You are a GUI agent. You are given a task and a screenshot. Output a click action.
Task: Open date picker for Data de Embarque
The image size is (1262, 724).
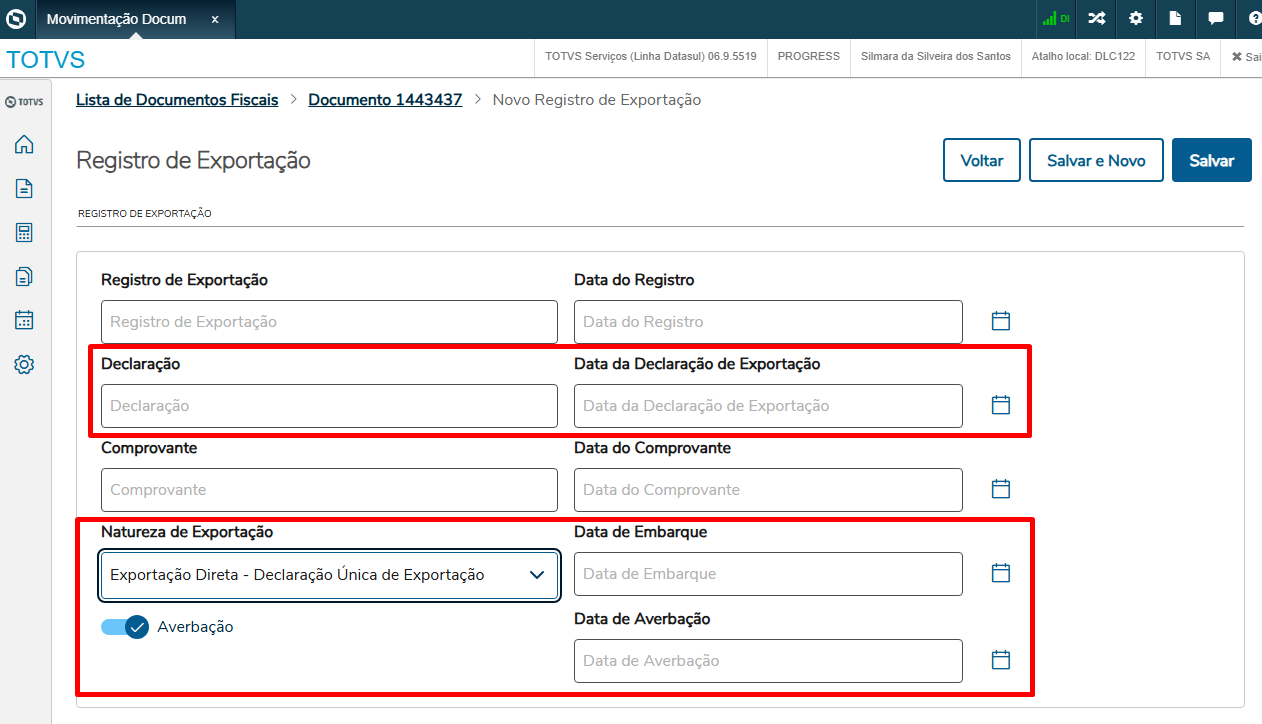click(1001, 573)
